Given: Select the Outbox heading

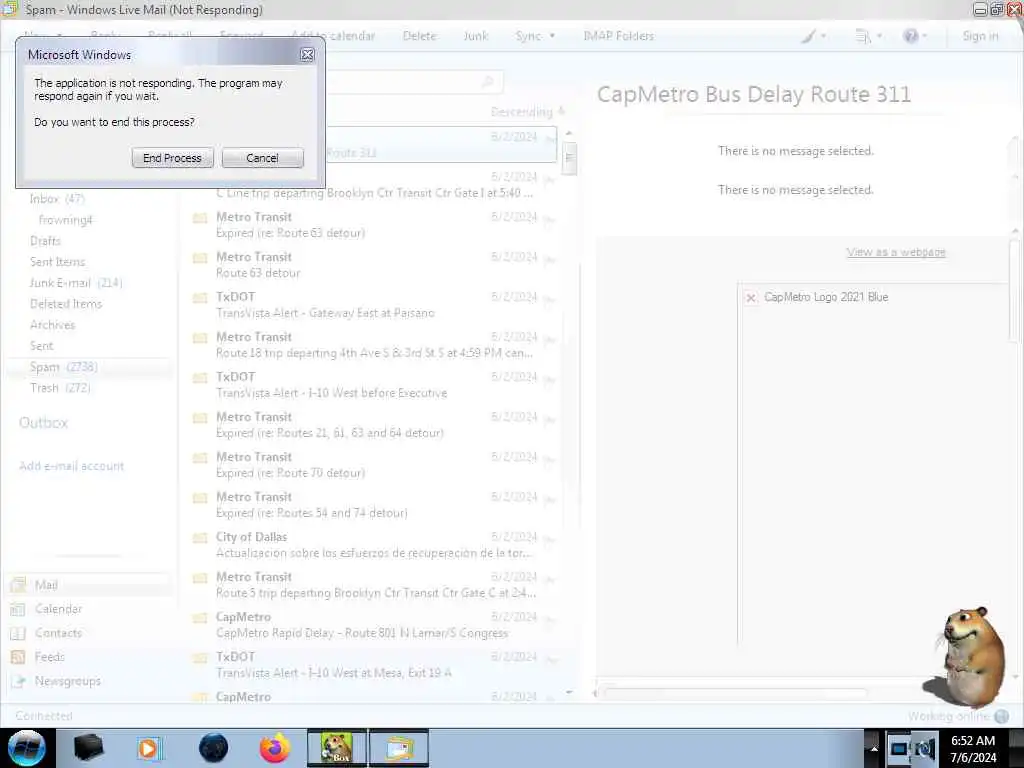Looking at the screenshot, I should (43, 423).
